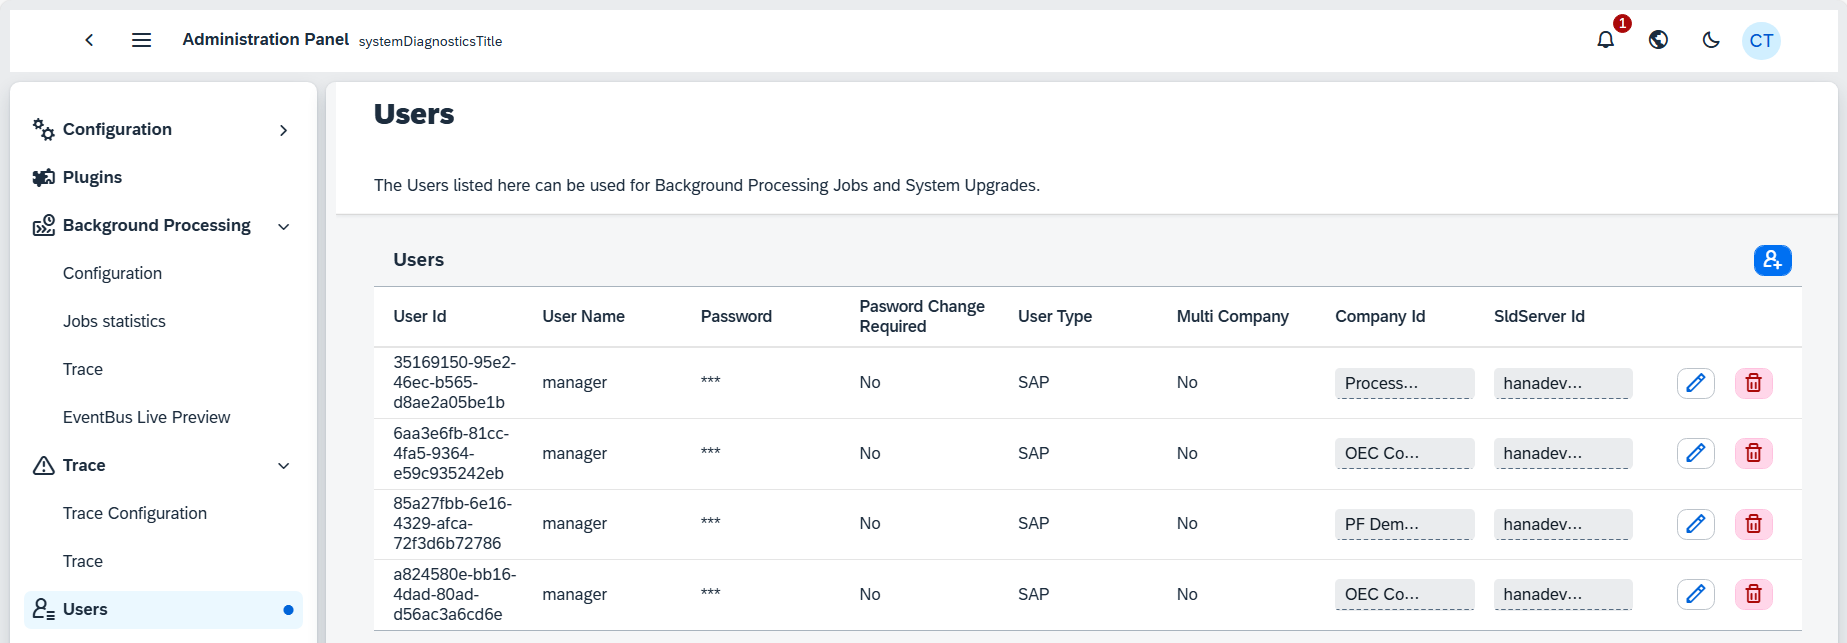This screenshot has height=643, width=1847.
Task: Click the User Name column header
Action: [x=583, y=316]
